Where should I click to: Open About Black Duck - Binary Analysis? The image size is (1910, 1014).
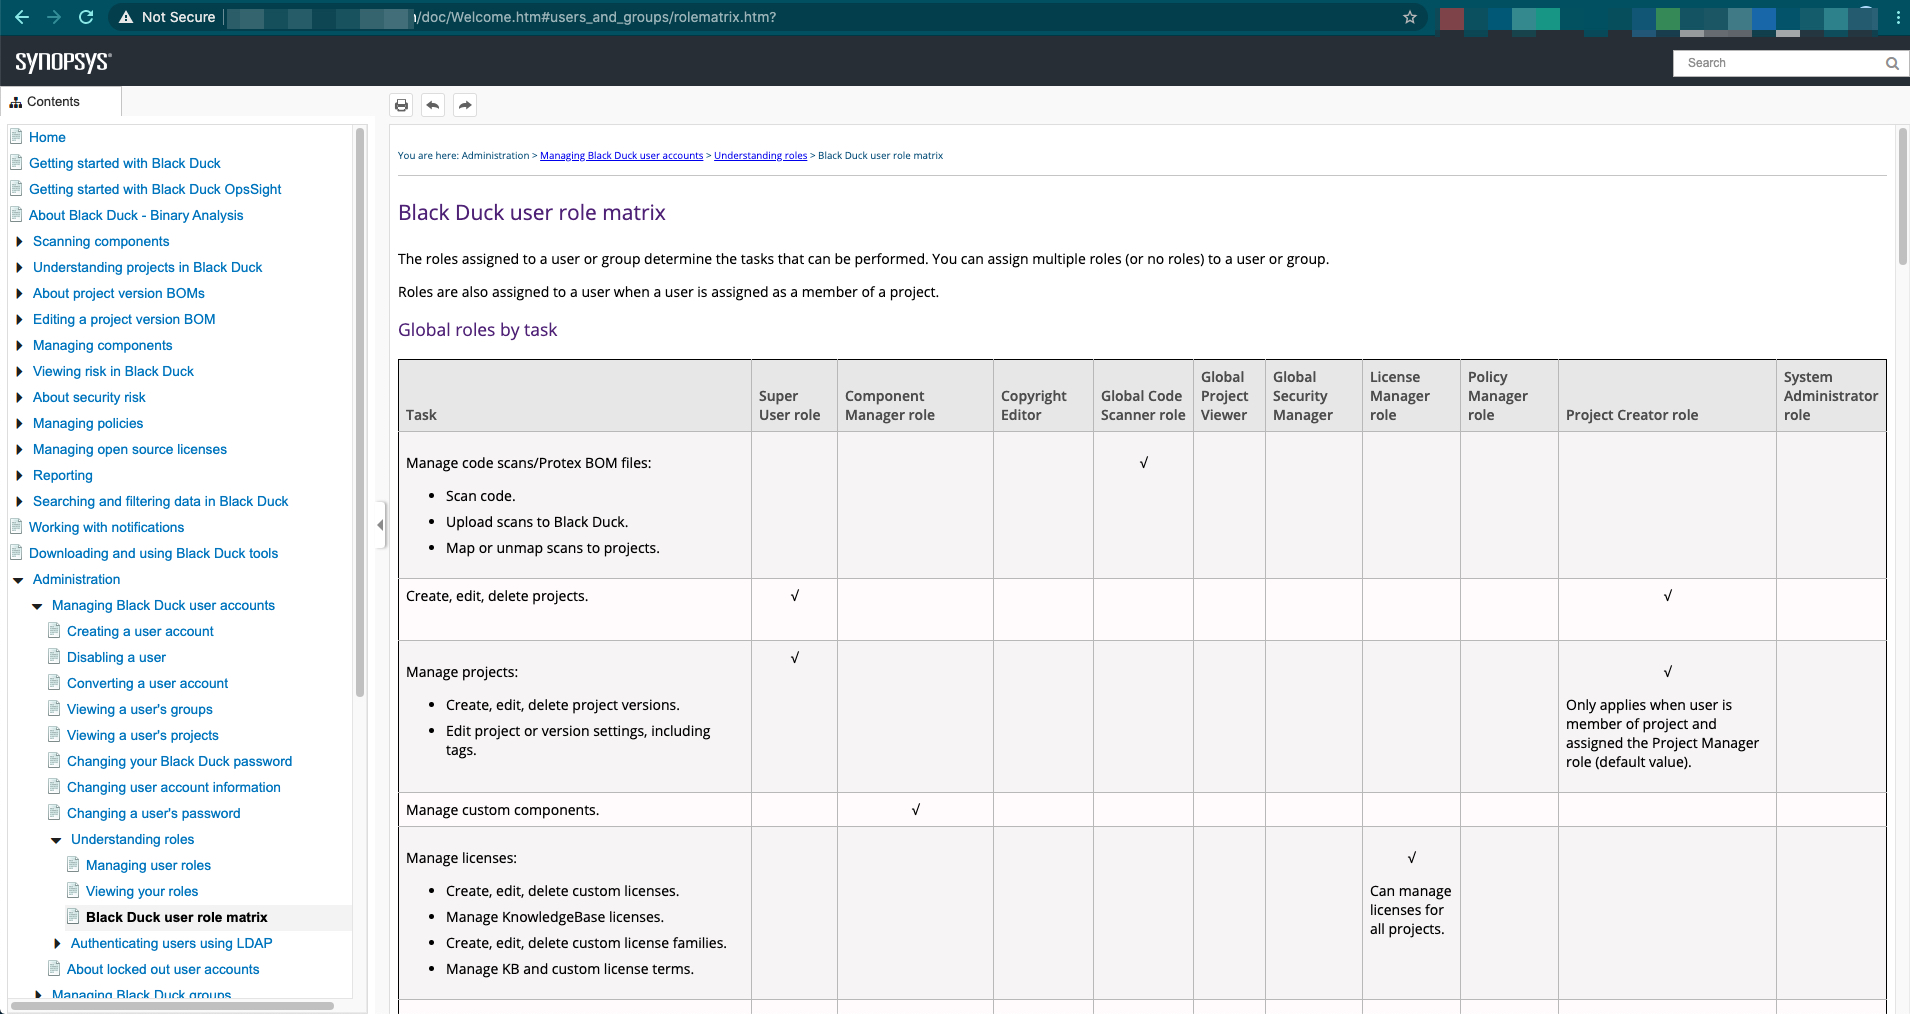136,215
